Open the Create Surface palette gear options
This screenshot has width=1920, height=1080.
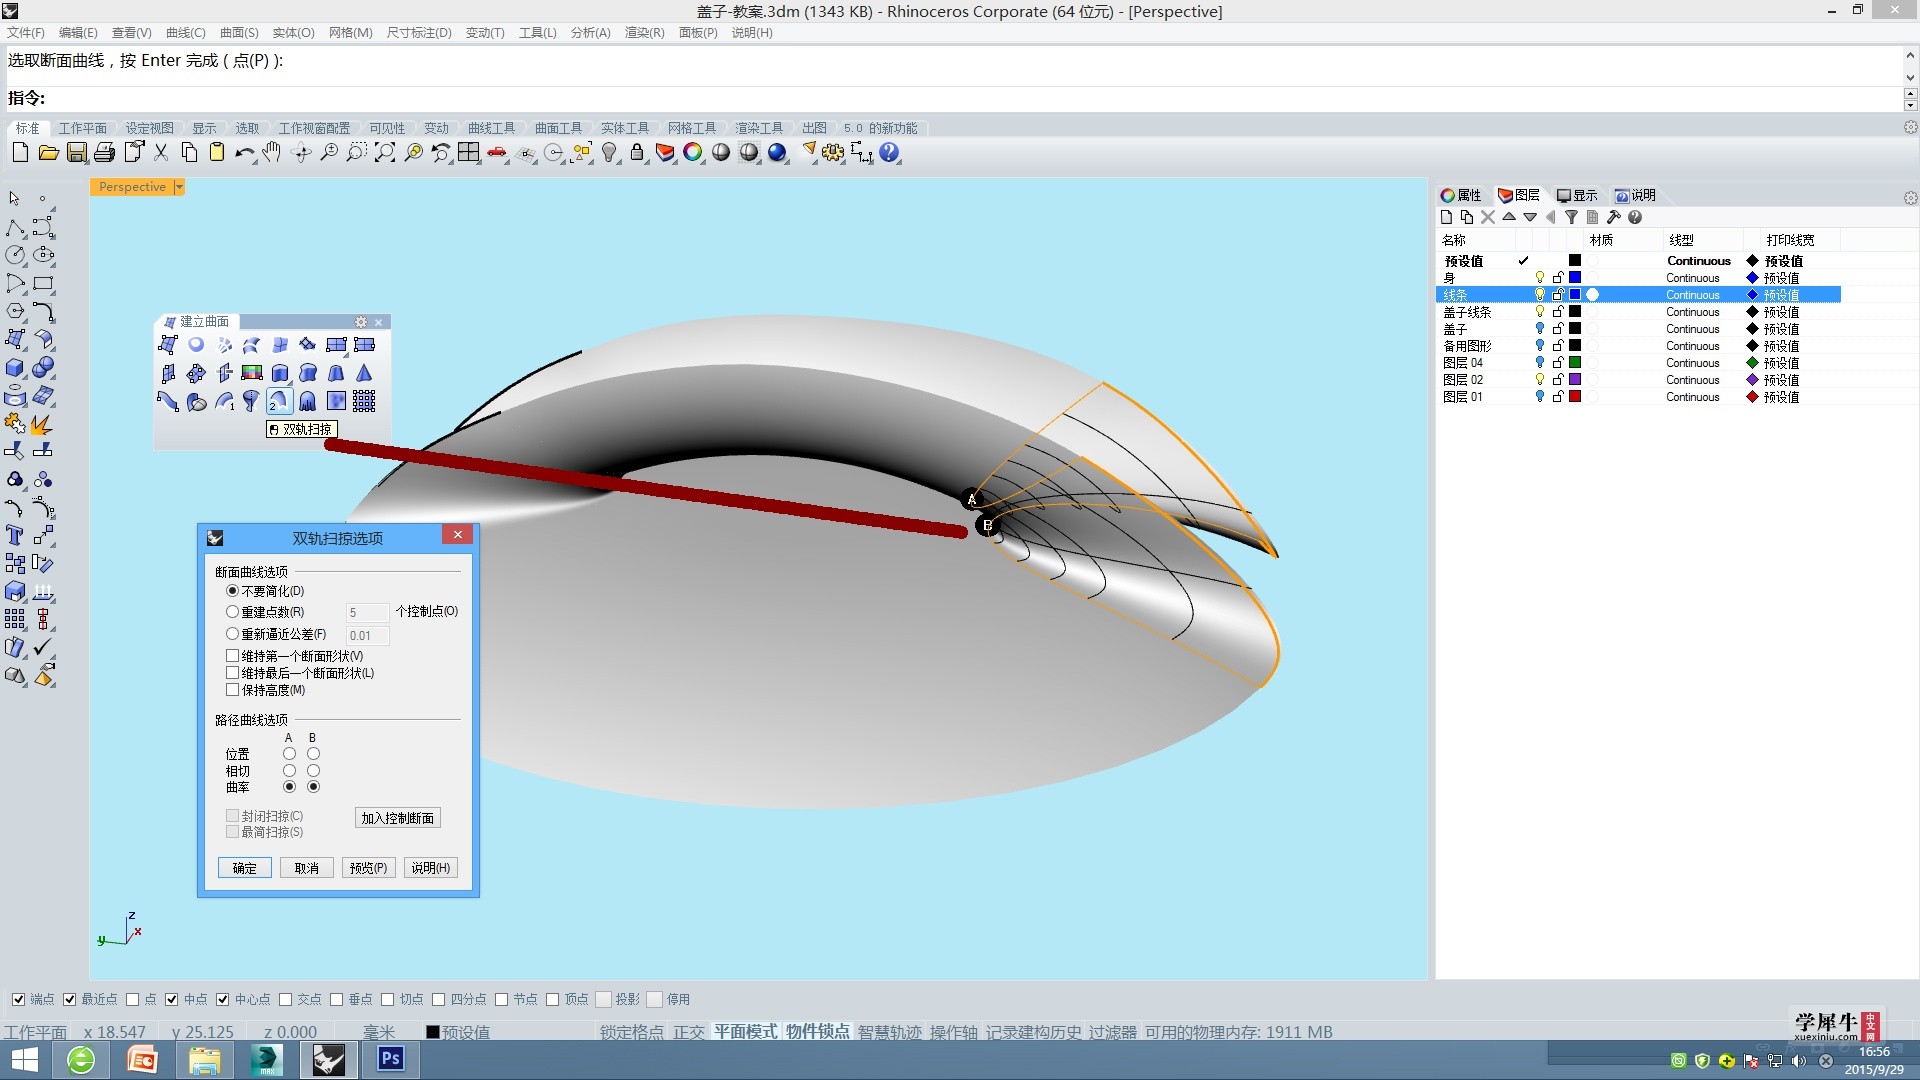click(361, 322)
